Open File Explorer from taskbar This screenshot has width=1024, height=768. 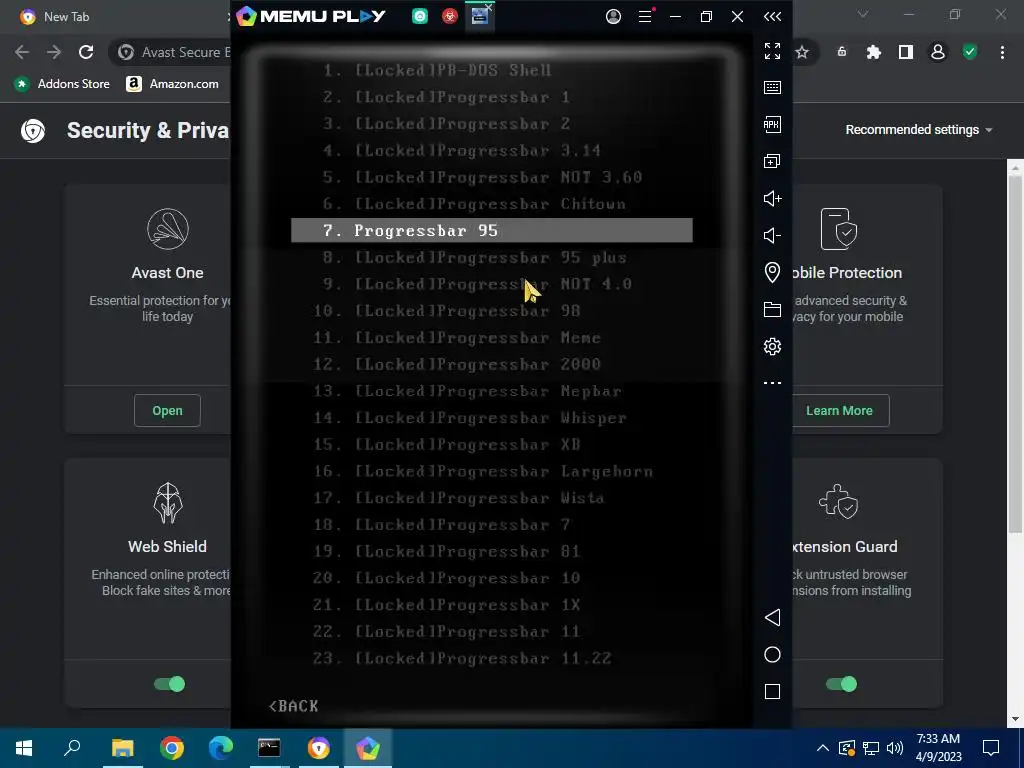pyautogui.click(x=122, y=748)
